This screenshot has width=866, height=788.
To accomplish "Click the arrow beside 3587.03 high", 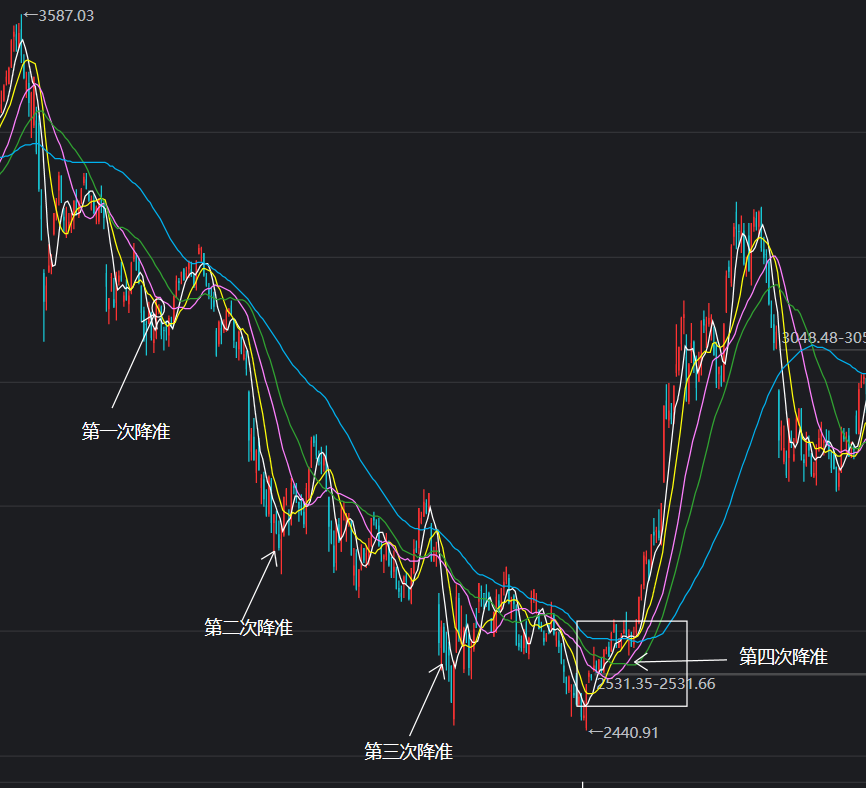I will tap(28, 16).
